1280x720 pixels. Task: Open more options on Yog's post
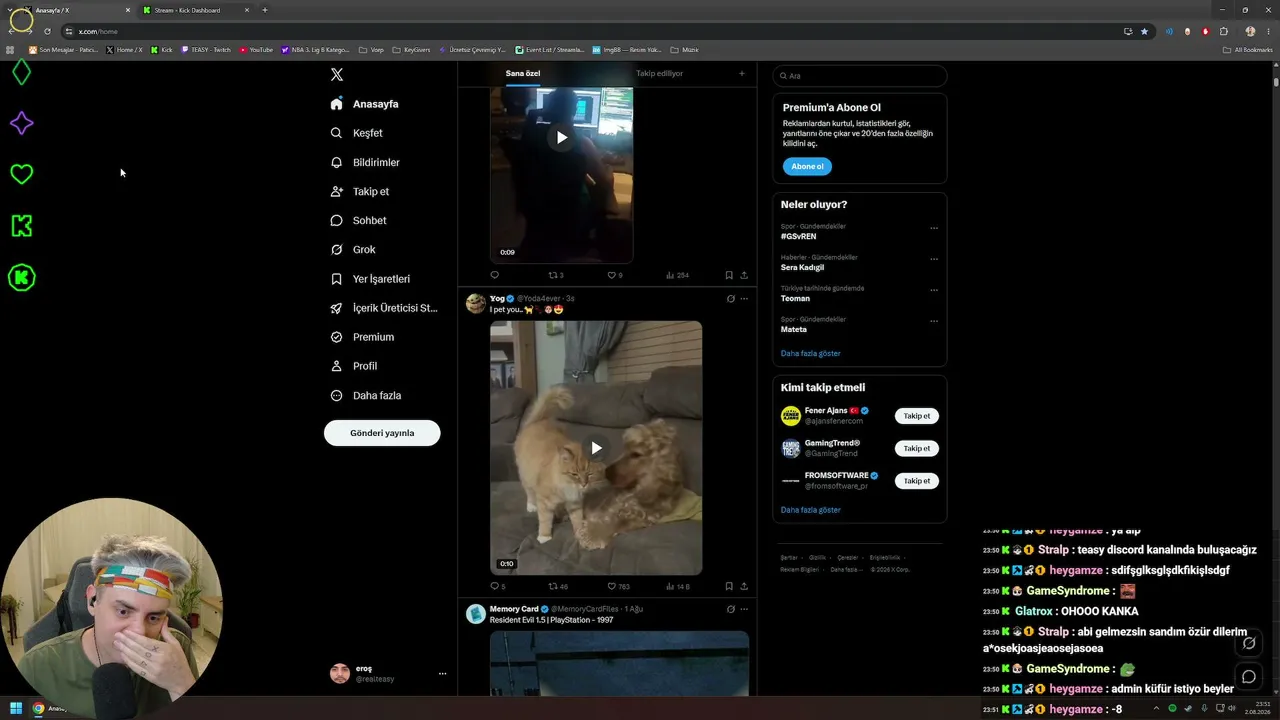744,298
